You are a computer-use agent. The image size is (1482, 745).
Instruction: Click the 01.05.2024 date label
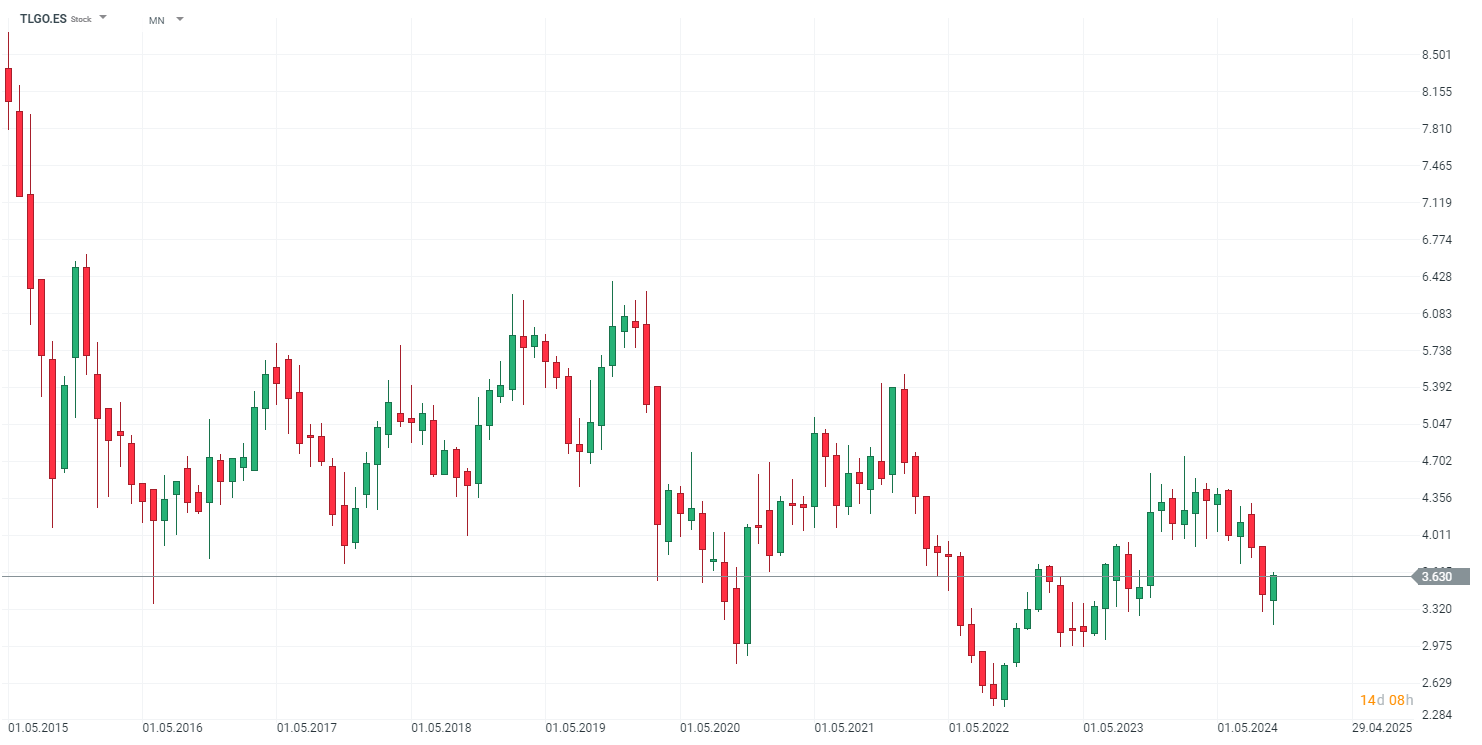click(1247, 728)
